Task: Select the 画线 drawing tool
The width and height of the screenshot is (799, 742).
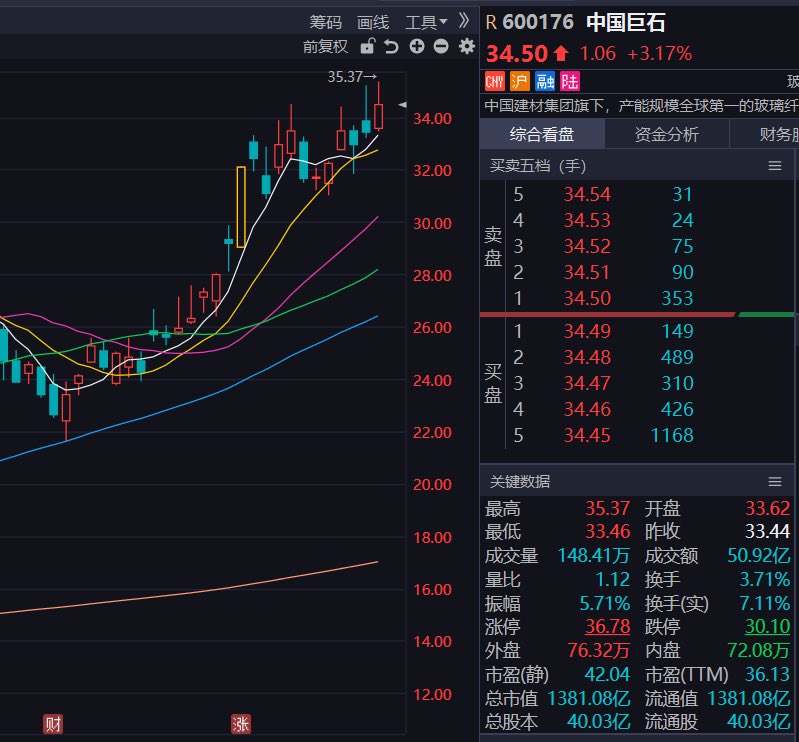Action: pos(372,22)
